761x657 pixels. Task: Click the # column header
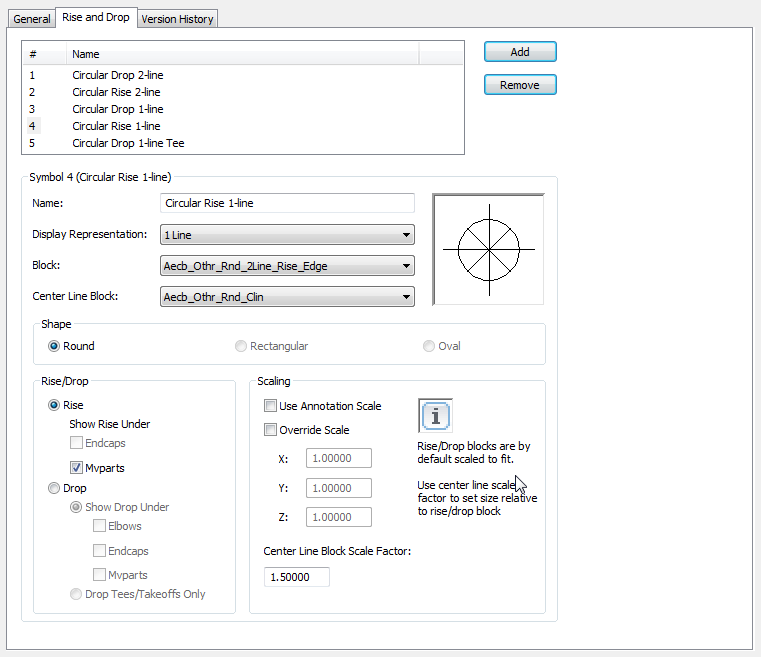tap(45, 54)
